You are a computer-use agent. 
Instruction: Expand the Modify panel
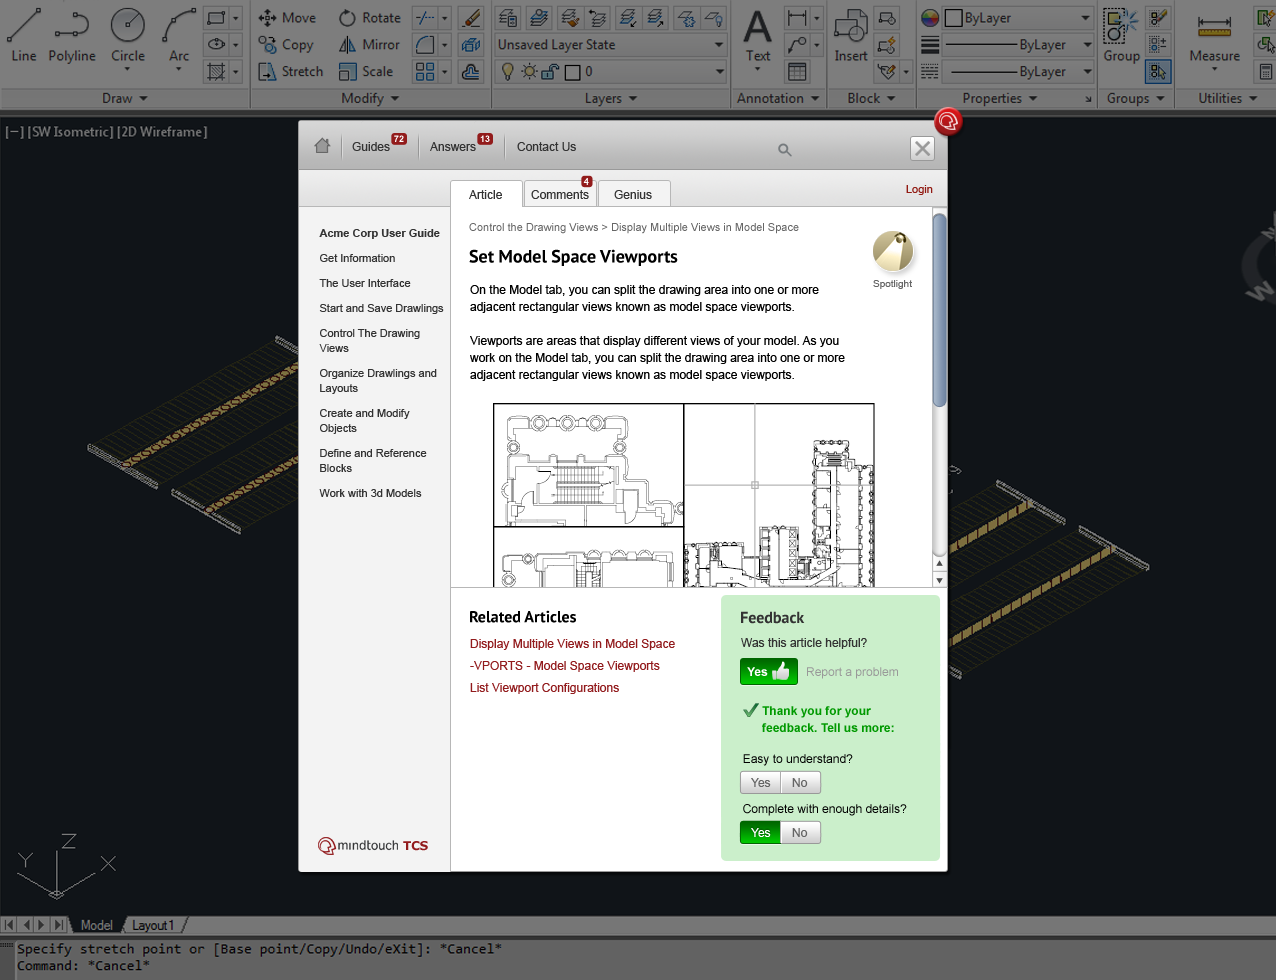(370, 98)
